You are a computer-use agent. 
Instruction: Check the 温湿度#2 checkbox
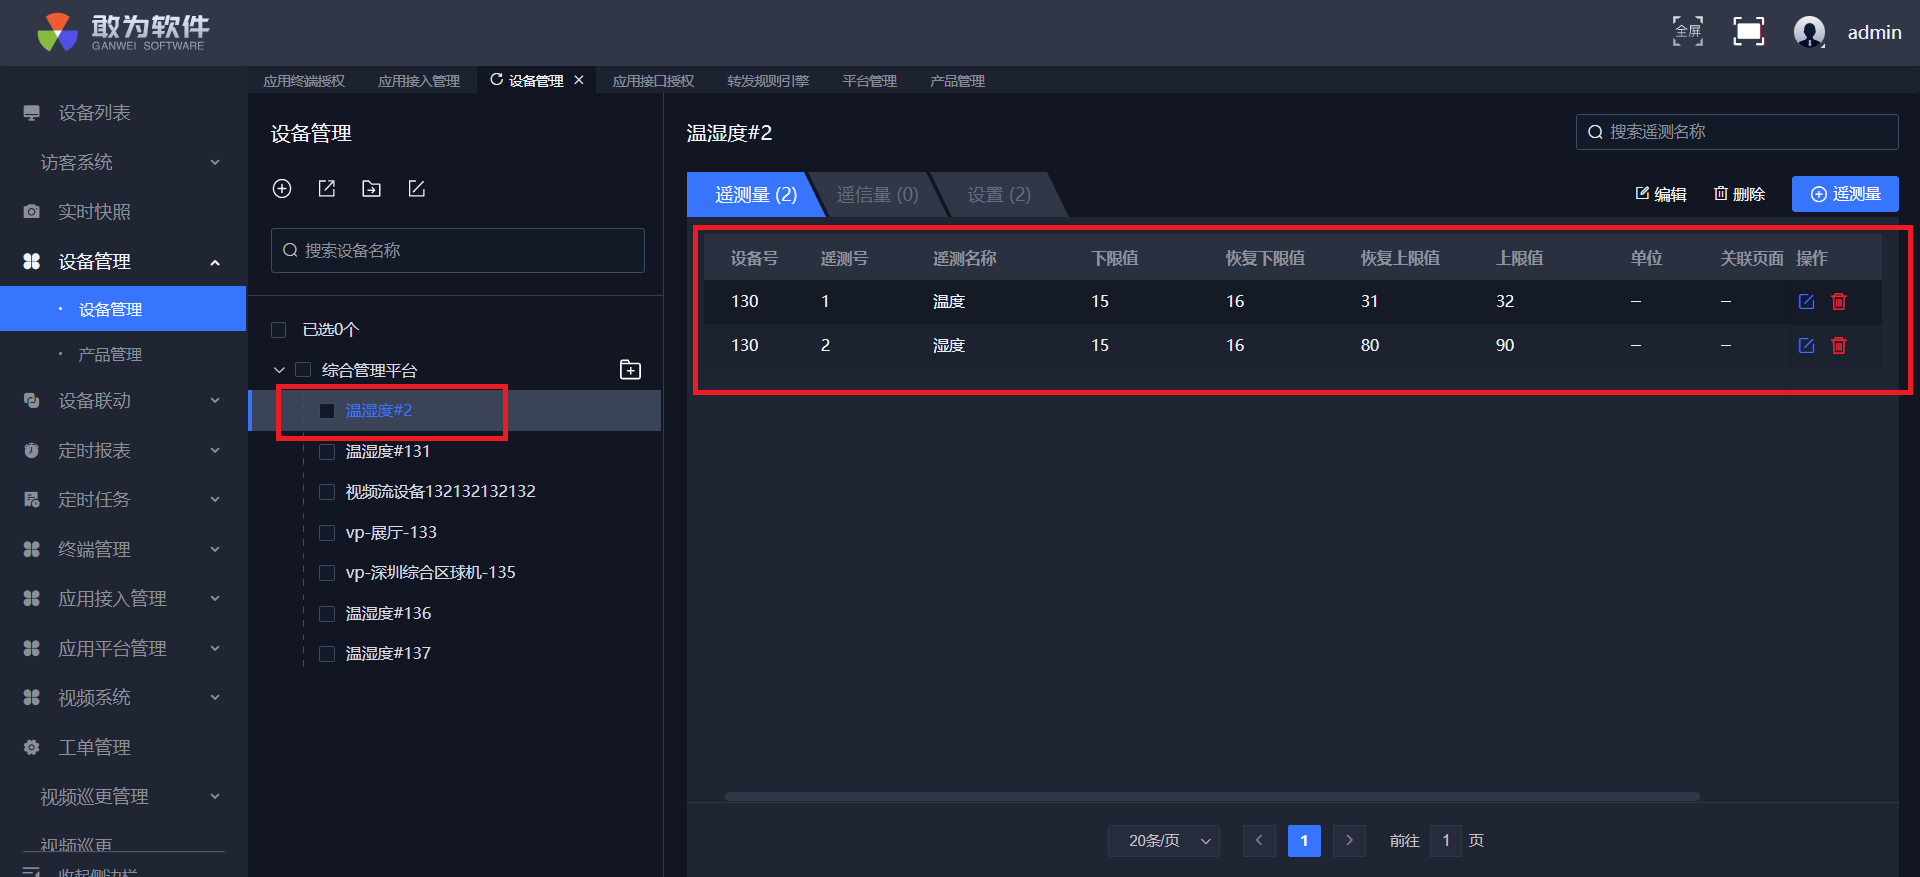(x=327, y=411)
